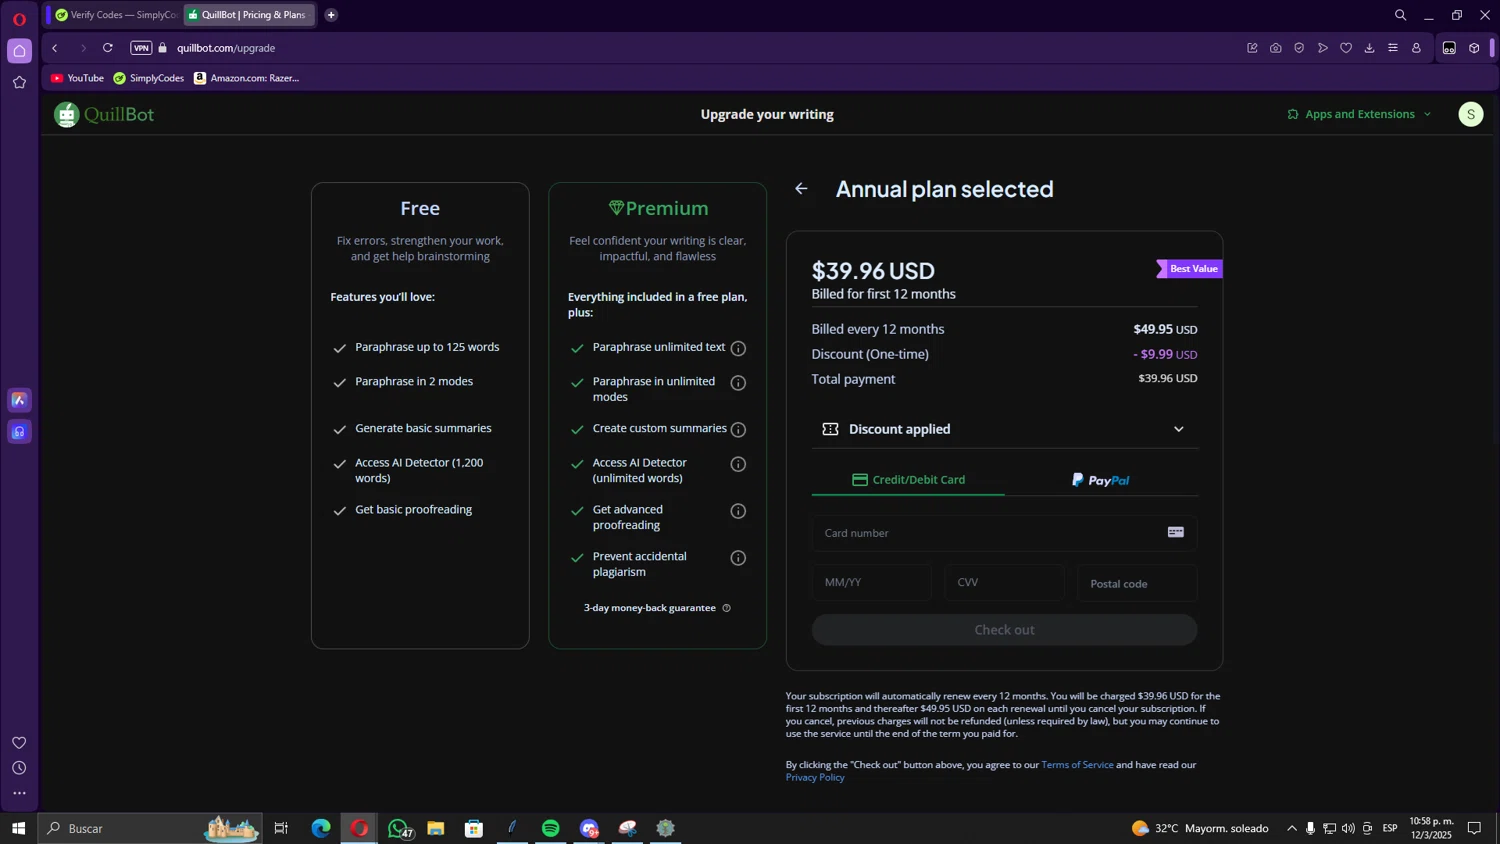Click the Best Value badge

[x=1189, y=269]
